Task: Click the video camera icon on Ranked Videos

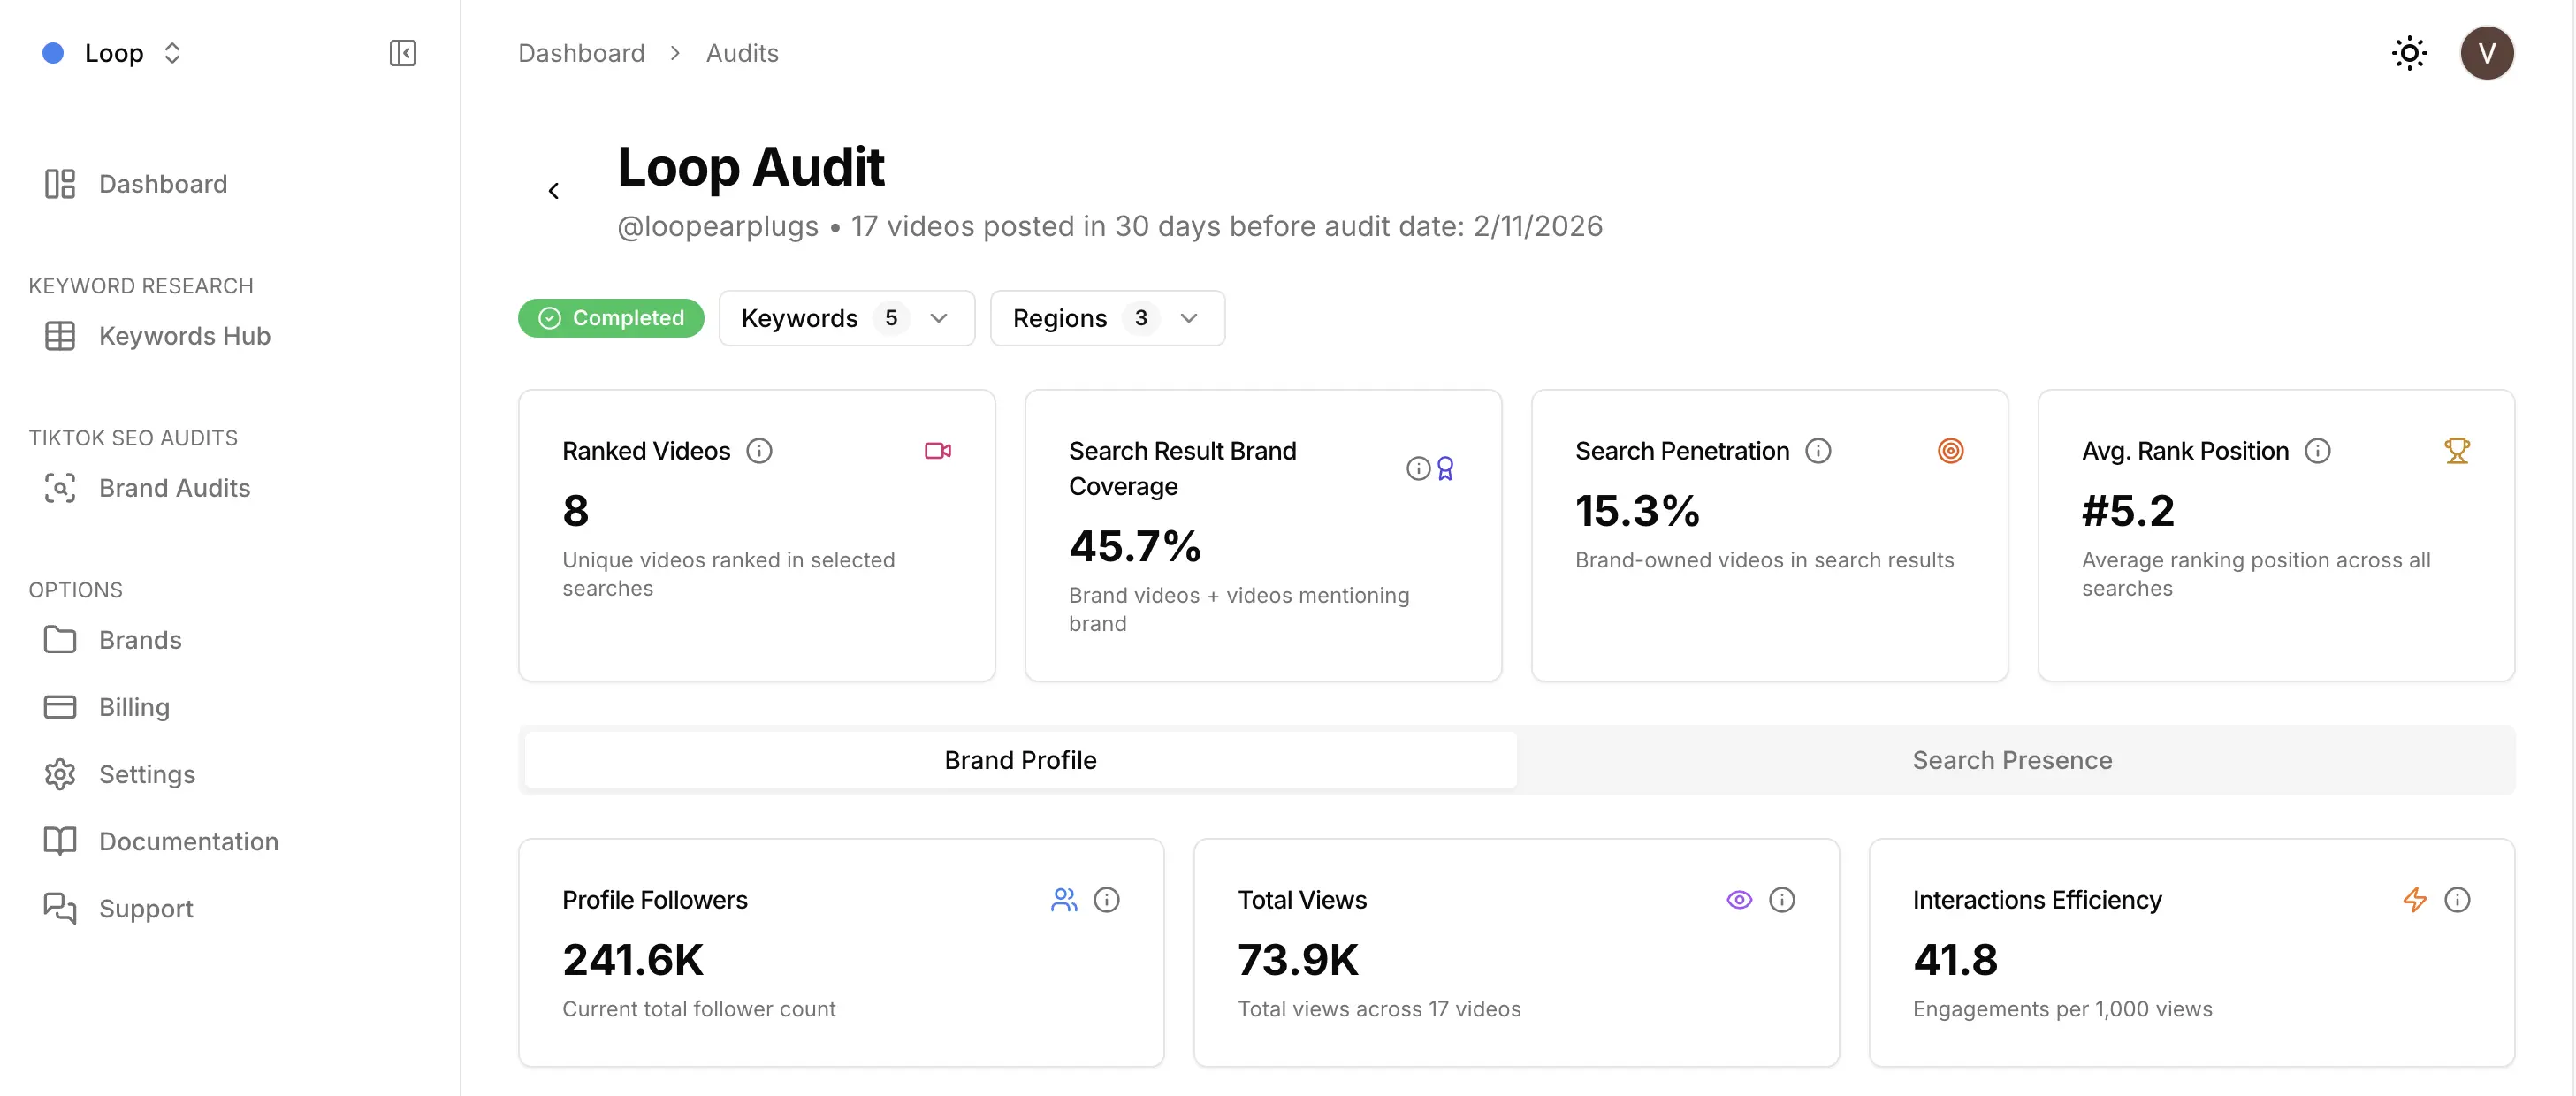Action: (x=938, y=451)
